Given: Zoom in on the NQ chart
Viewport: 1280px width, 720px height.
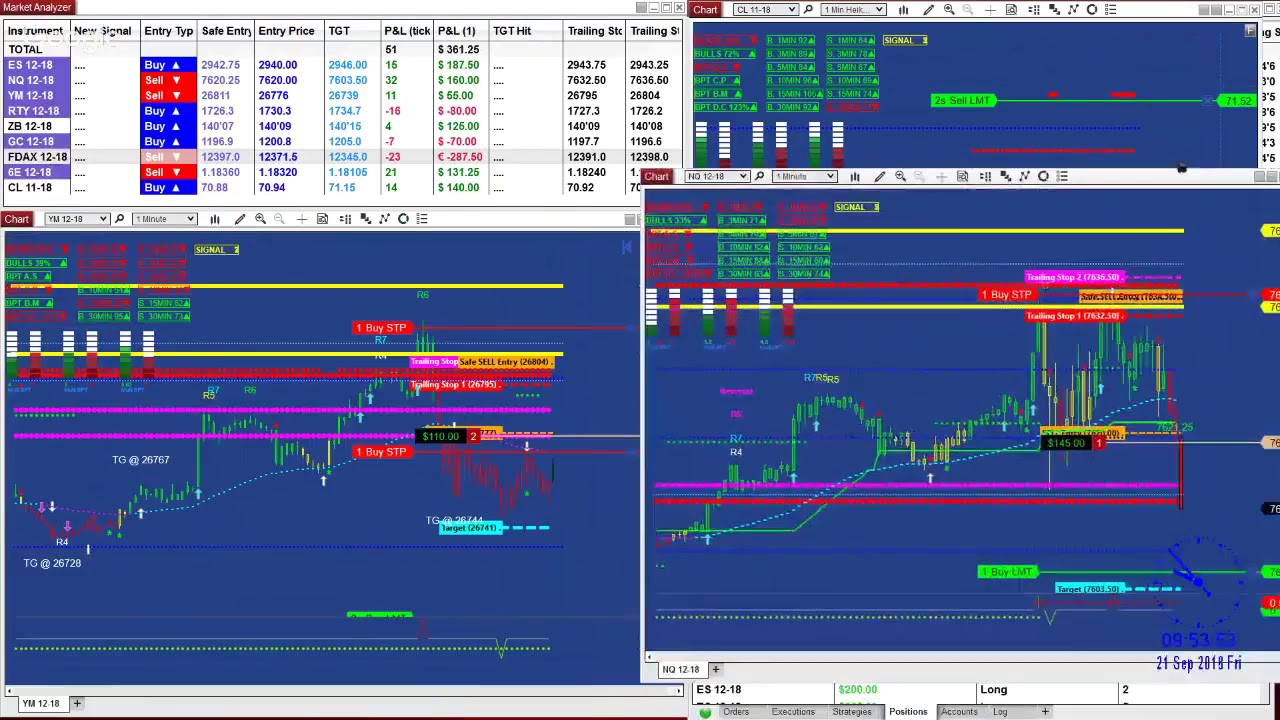Looking at the screenshot, I should point(900,177).
